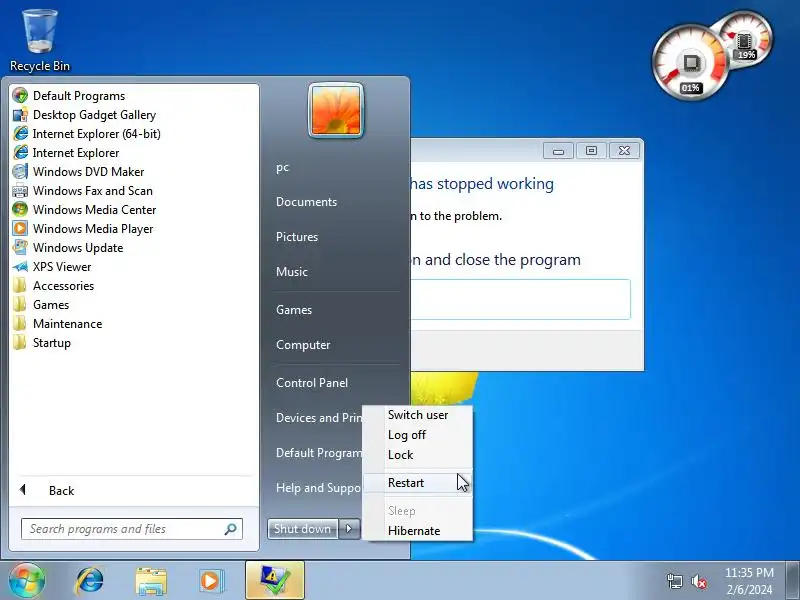Open Devices and Printers from Start menu

coord(318,418)
